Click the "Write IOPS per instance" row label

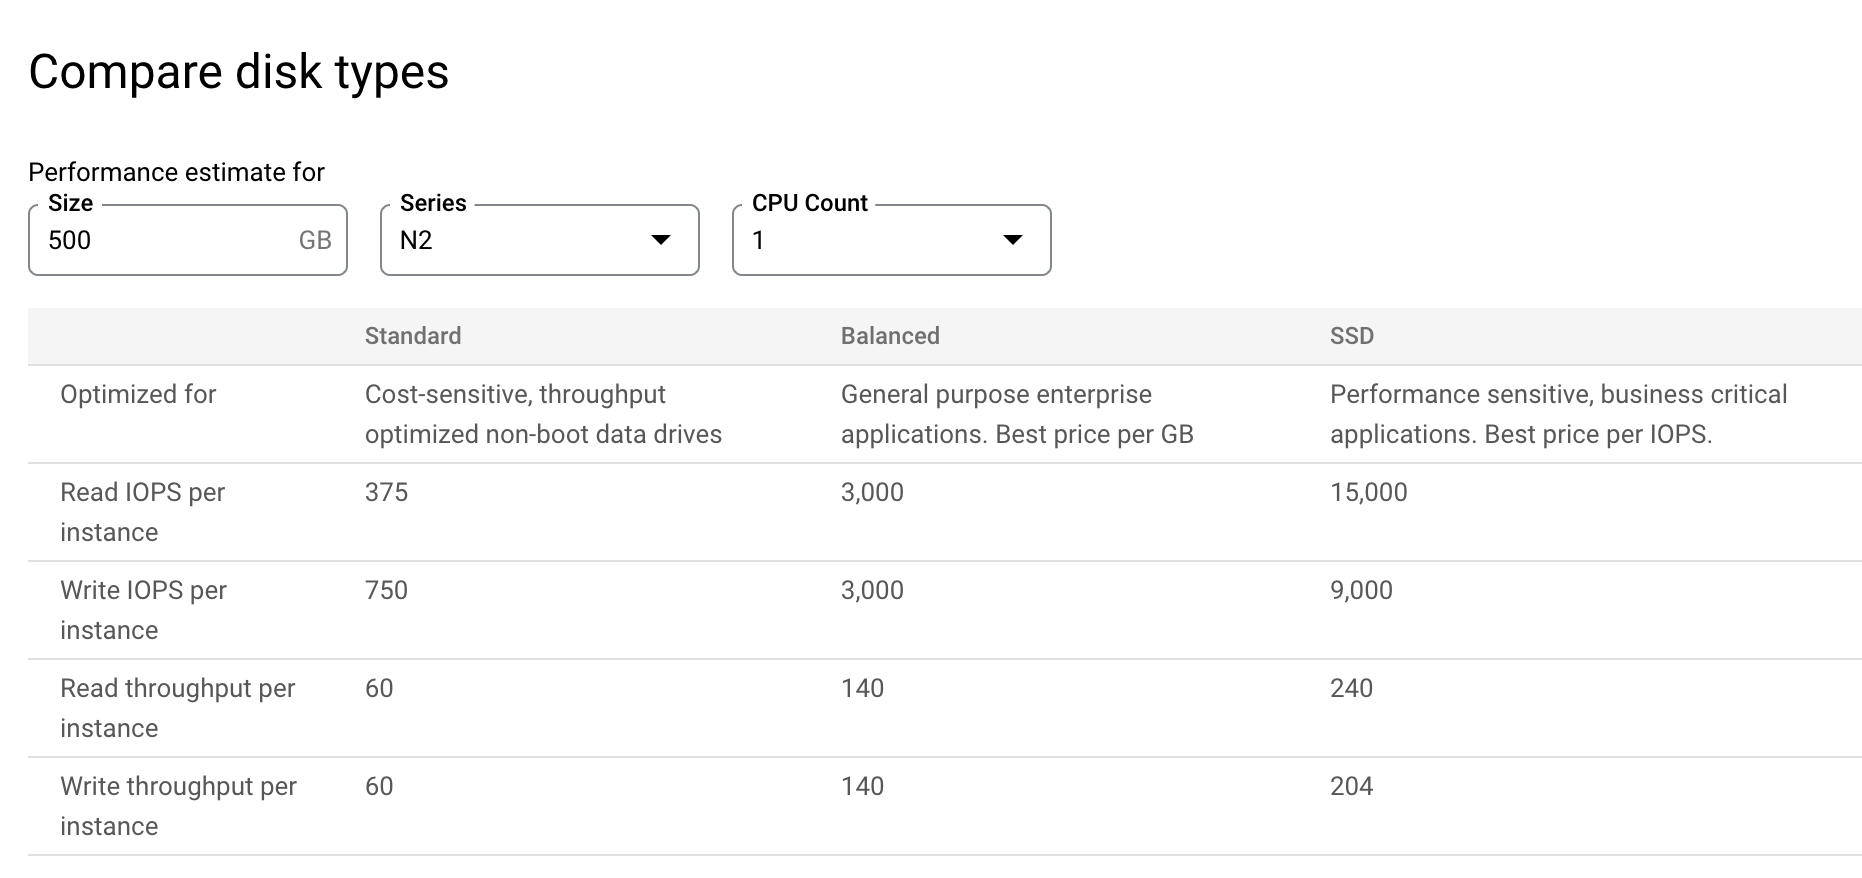(143, 610)
